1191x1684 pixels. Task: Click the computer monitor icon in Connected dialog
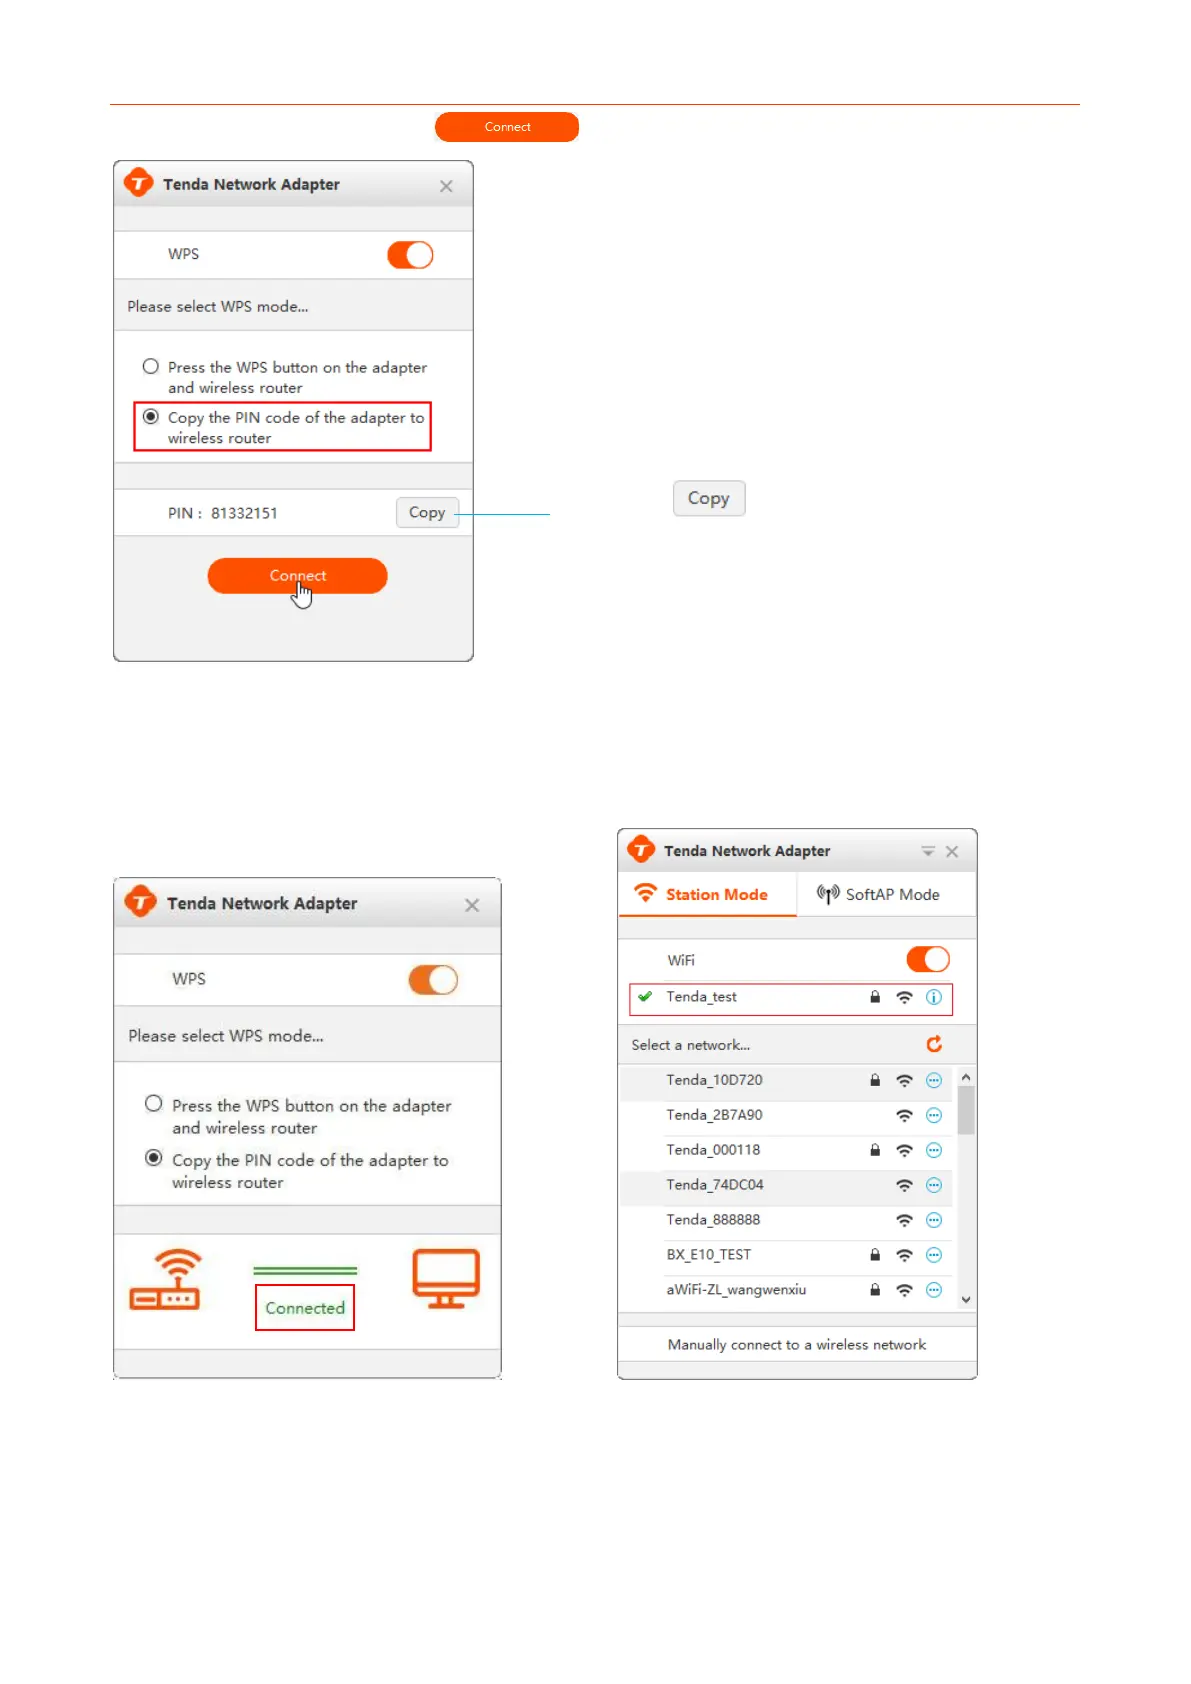446,1278
